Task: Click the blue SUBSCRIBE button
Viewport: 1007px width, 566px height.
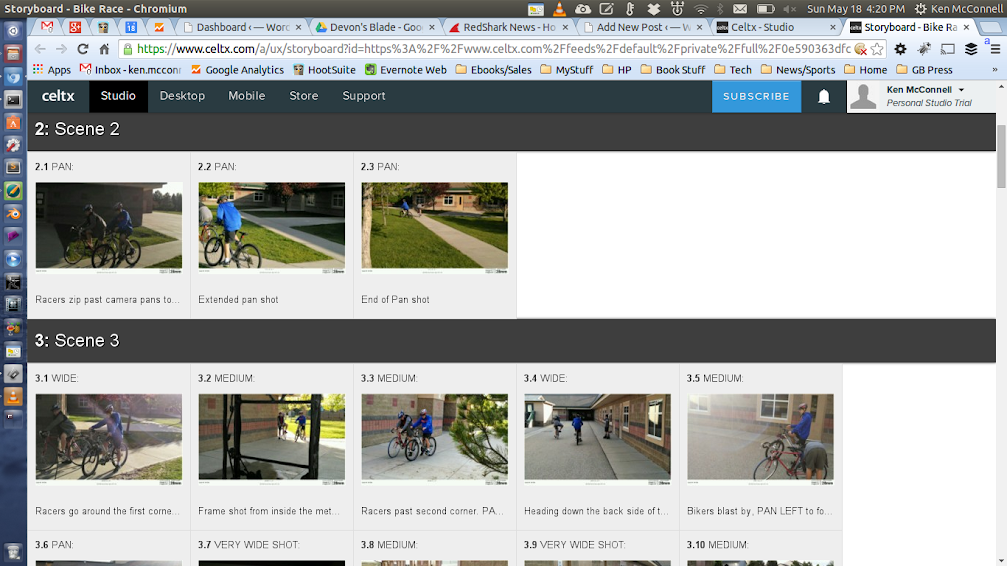Action: (x=757, y=96)
